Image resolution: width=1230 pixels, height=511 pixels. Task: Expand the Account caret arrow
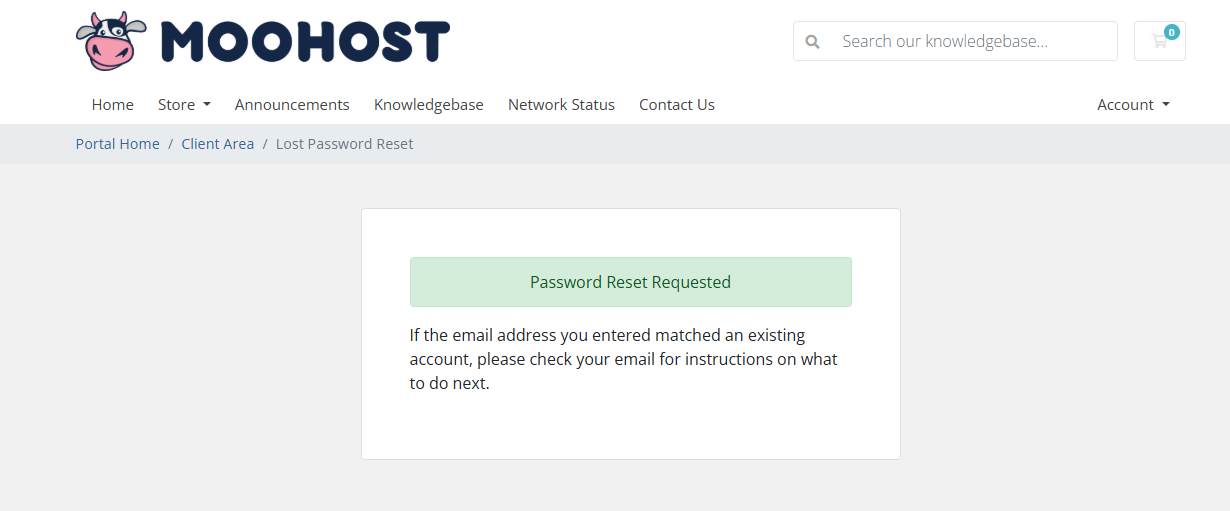[1166, 104]
